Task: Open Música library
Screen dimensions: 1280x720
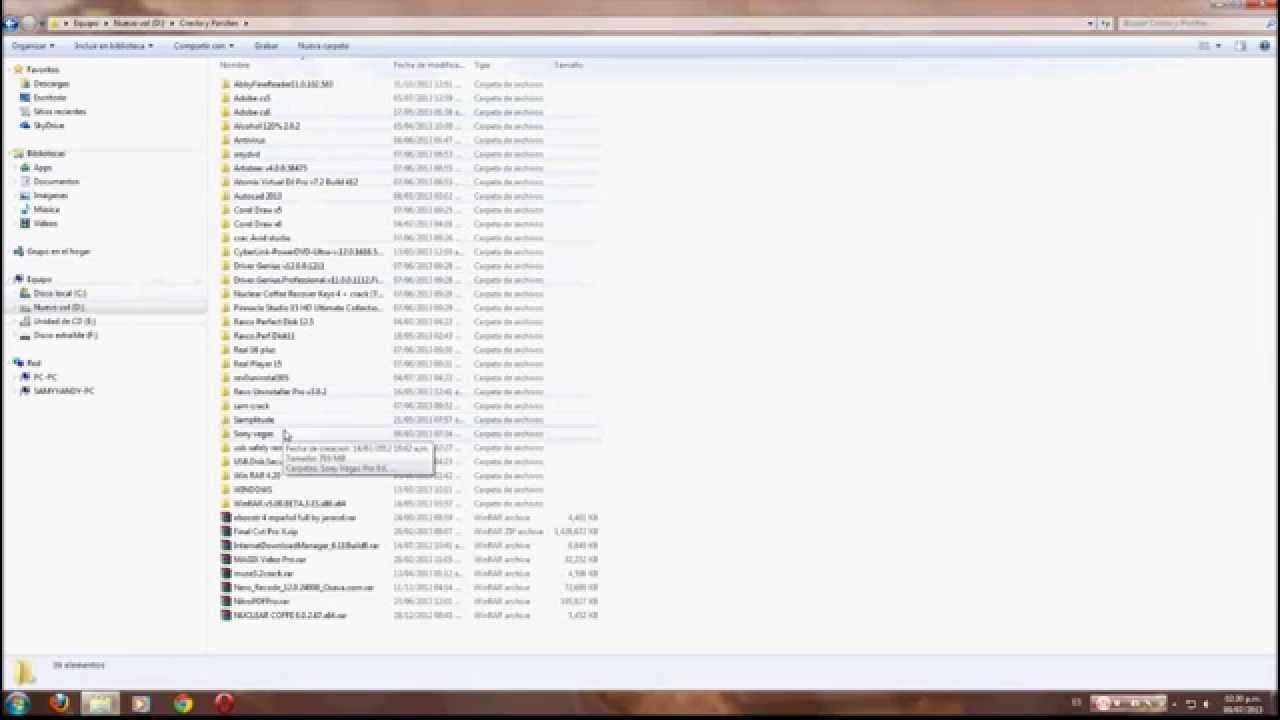Action: (46, 210)
